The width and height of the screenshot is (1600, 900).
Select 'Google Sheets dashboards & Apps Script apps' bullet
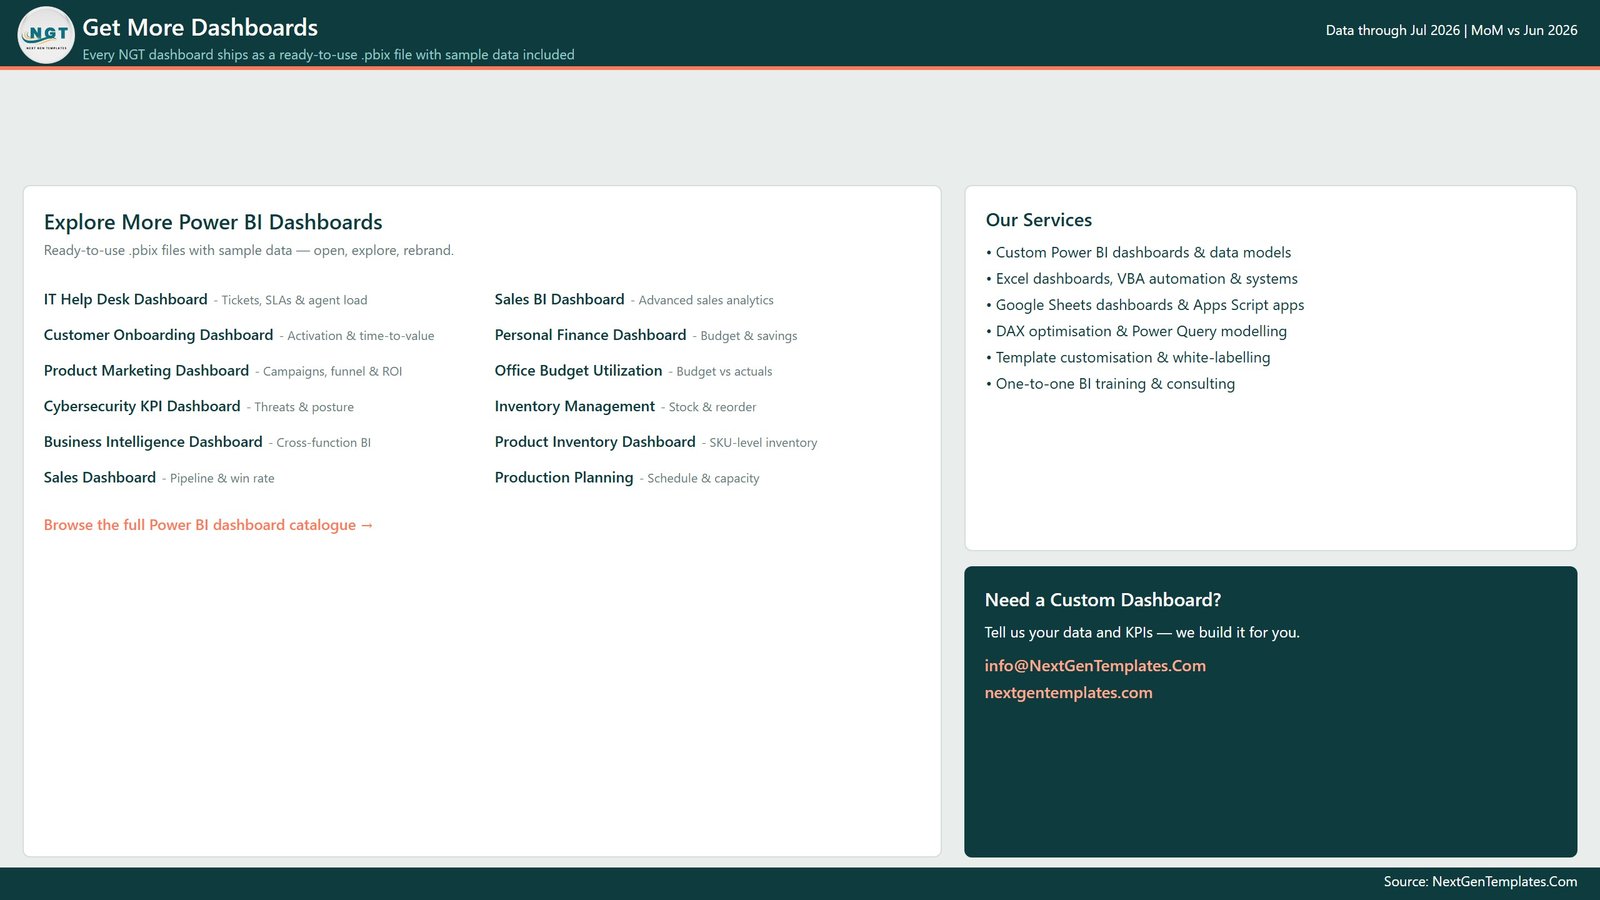[1145, 305]
